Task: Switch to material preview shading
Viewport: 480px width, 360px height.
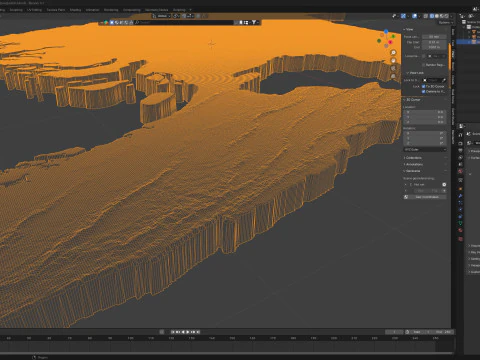Action: (x=442, y=16)
